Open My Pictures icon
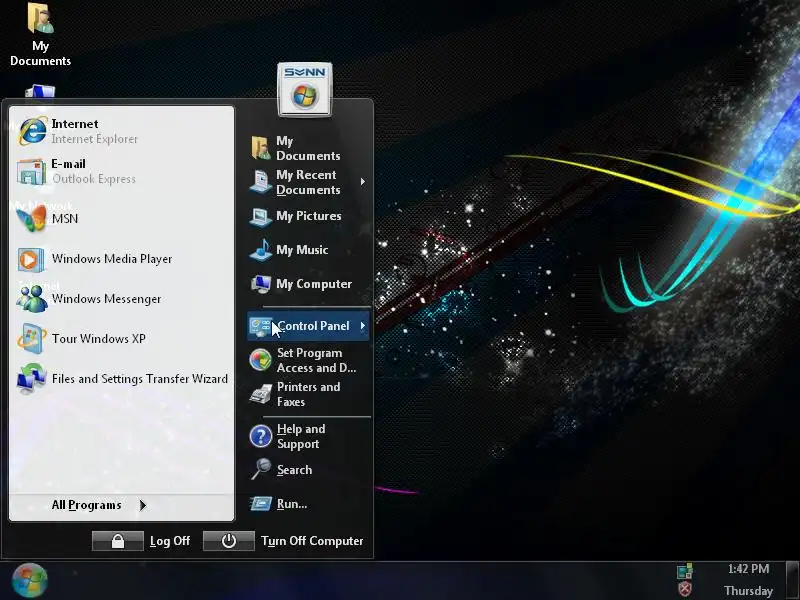Image resolution: width=800 pixels, height=600 pixels. (261, 216)
